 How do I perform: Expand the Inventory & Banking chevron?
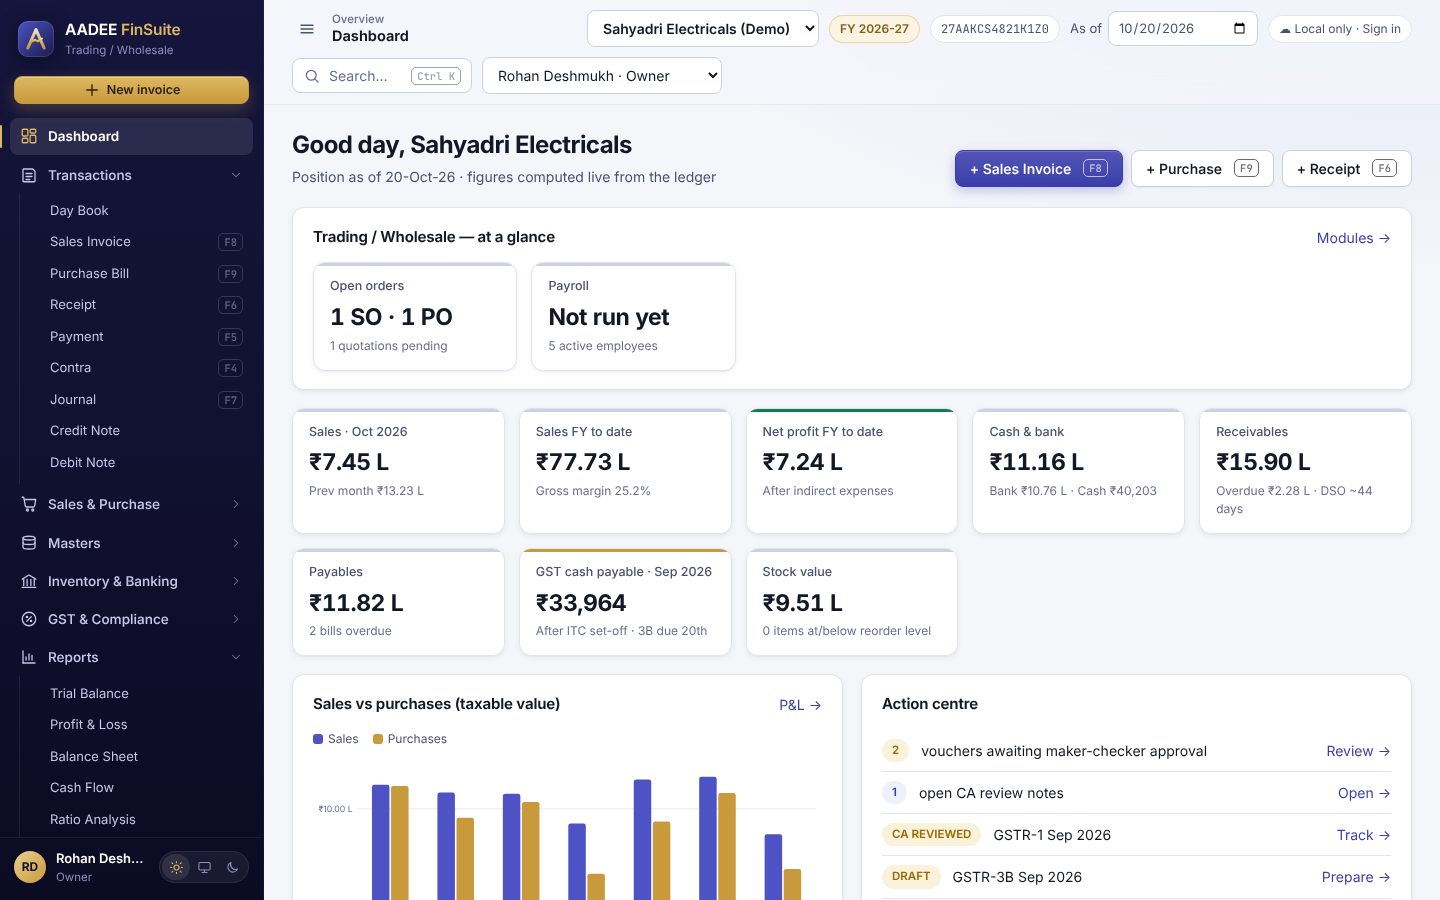click(x=236, y=581)
